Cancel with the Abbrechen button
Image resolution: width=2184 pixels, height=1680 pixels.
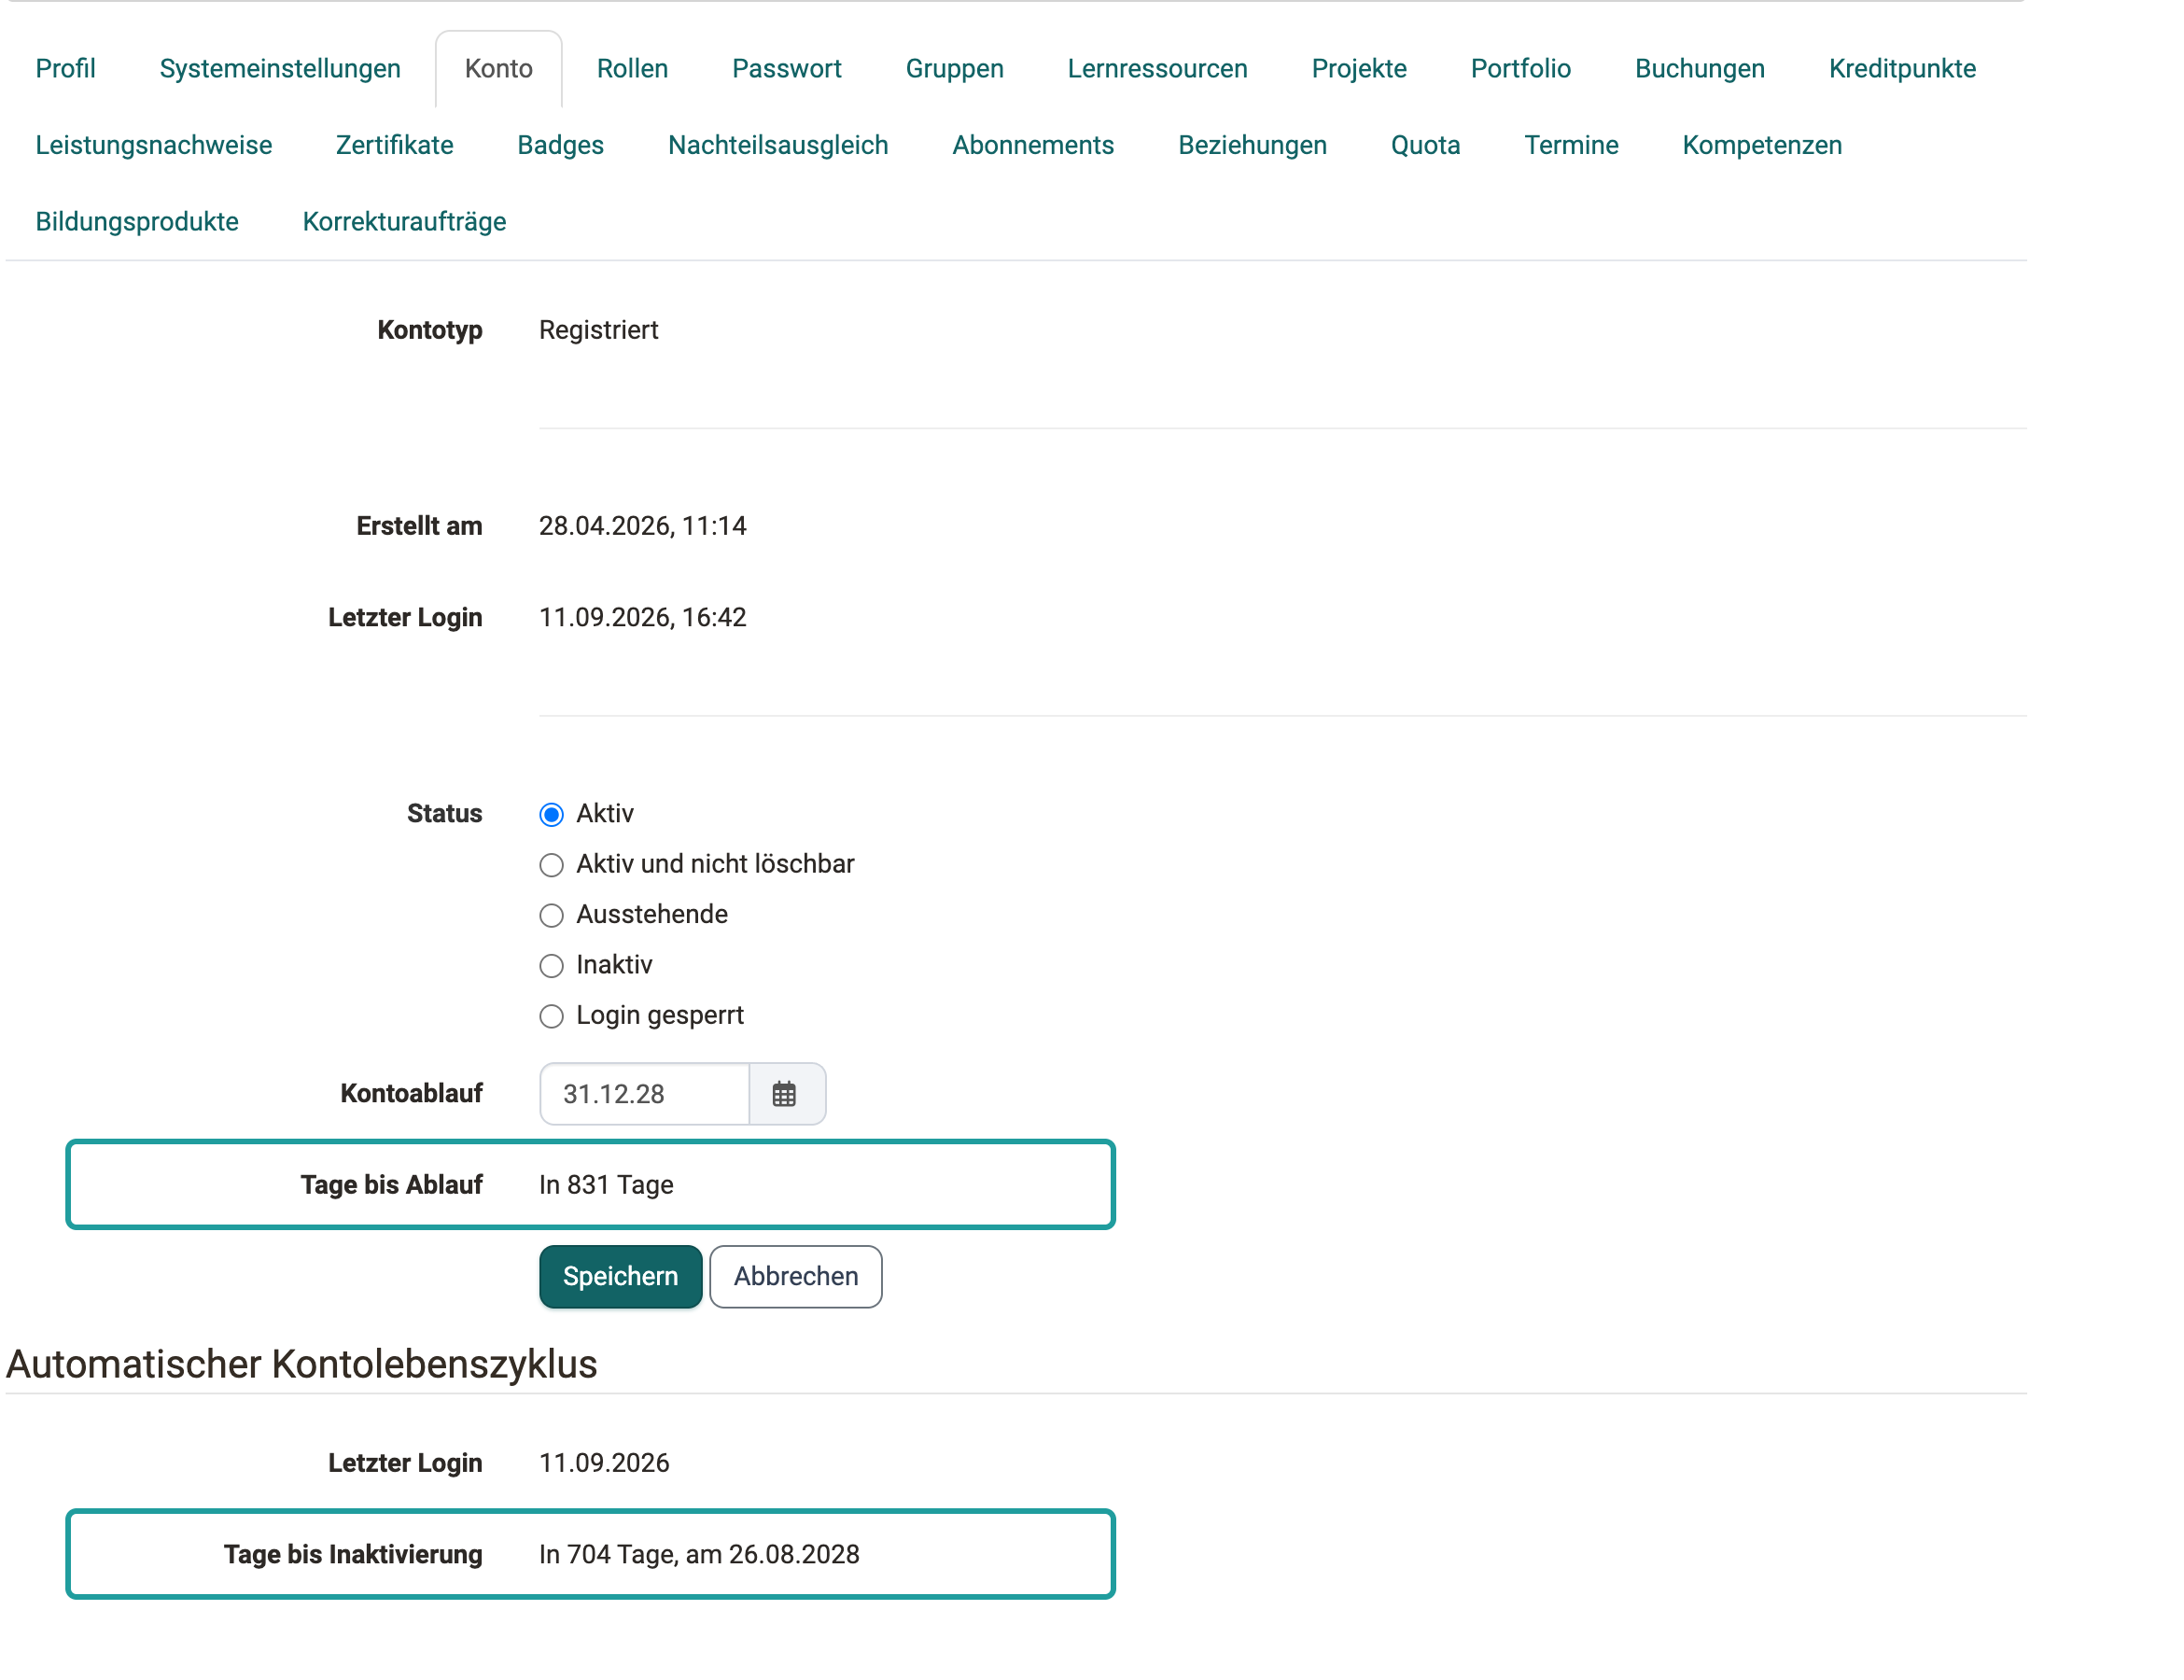click(x=796, y=1277)
